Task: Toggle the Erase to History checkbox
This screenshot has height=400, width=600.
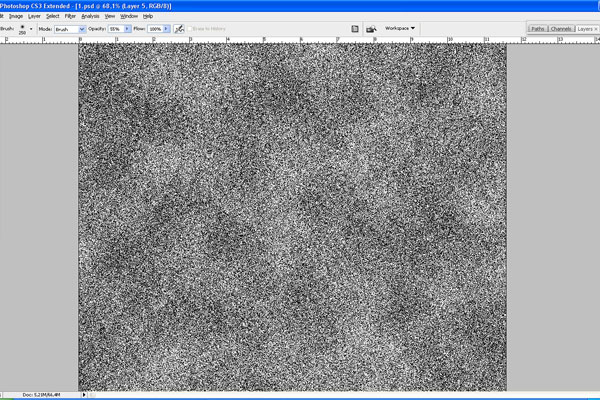Action: pyautogui.click(x=190, y=29)
